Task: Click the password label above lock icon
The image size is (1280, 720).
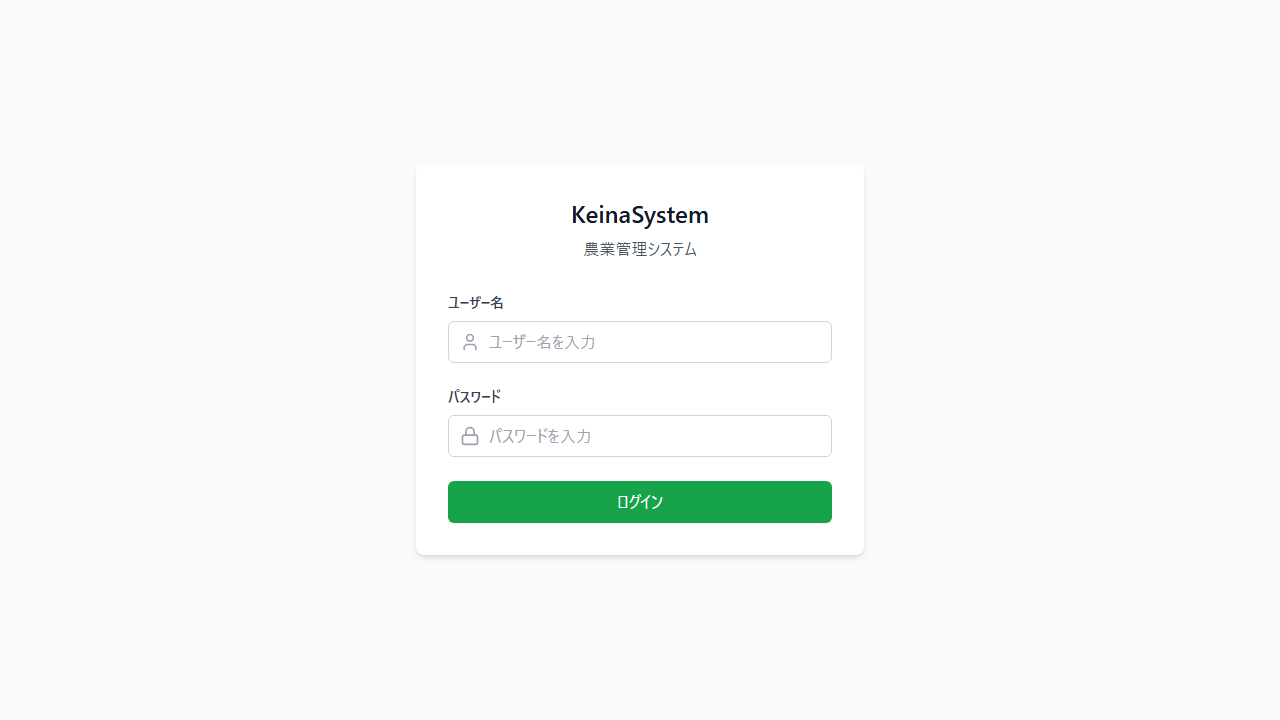Action: tap(474, 396)
